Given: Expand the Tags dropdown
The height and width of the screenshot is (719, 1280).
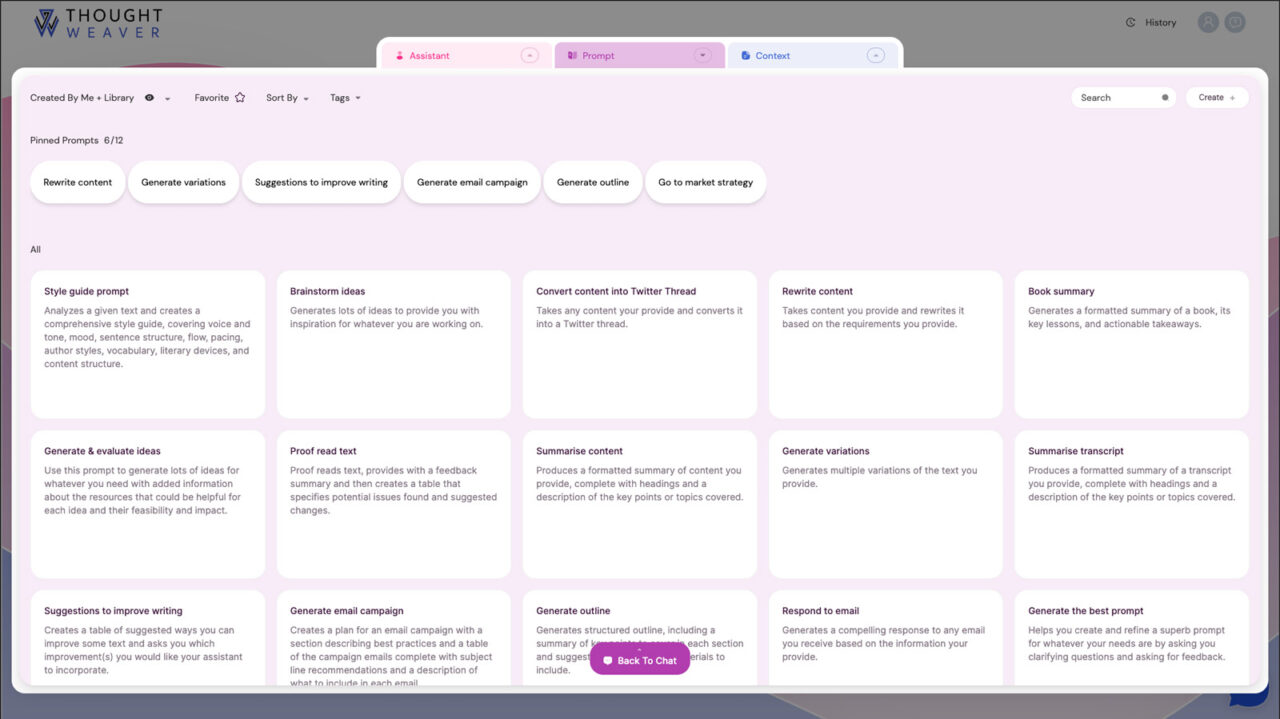Looking at the screenshot, I should pos(345,97).
